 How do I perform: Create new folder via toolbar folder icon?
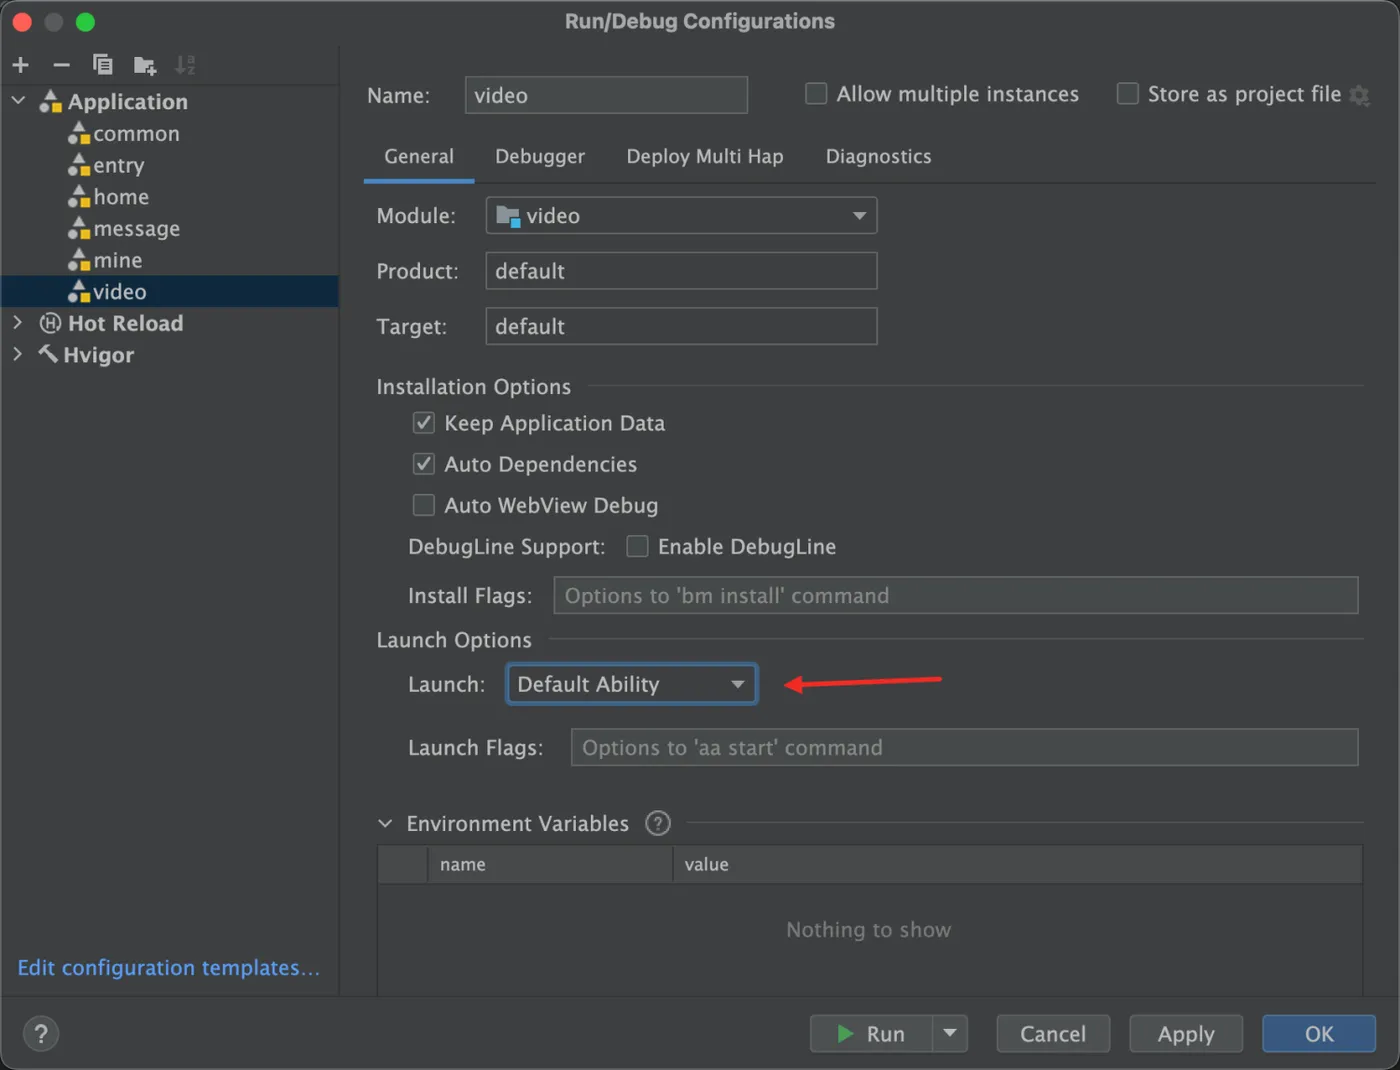pyautogui.click(x=145, y=66)
